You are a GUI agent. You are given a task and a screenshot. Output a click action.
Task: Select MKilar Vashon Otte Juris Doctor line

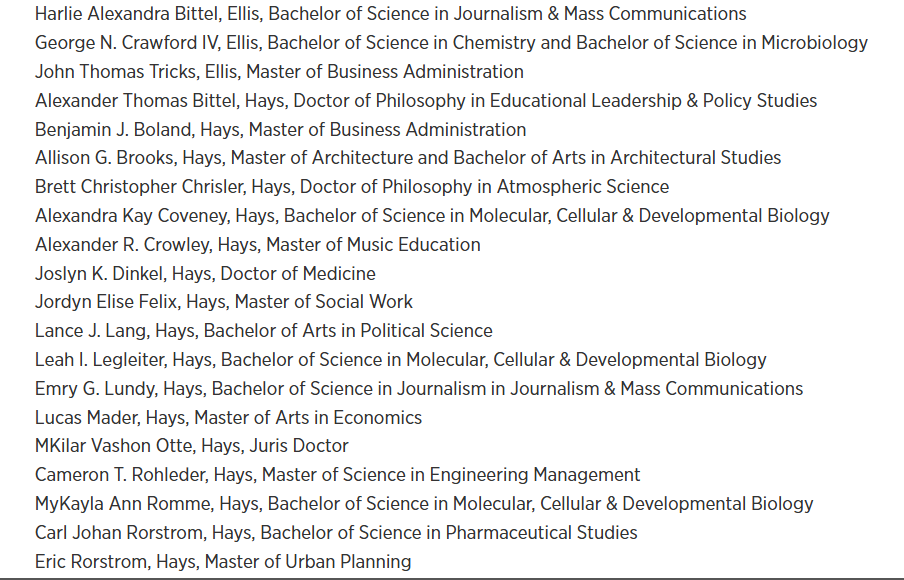191,446
